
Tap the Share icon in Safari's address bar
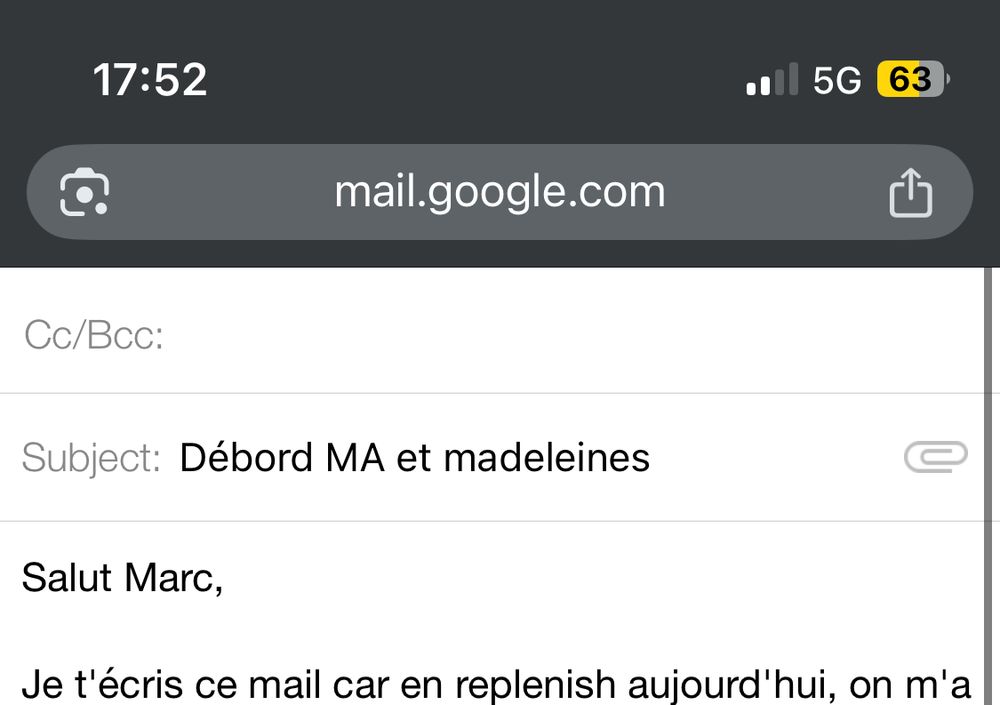coord(910,191)
